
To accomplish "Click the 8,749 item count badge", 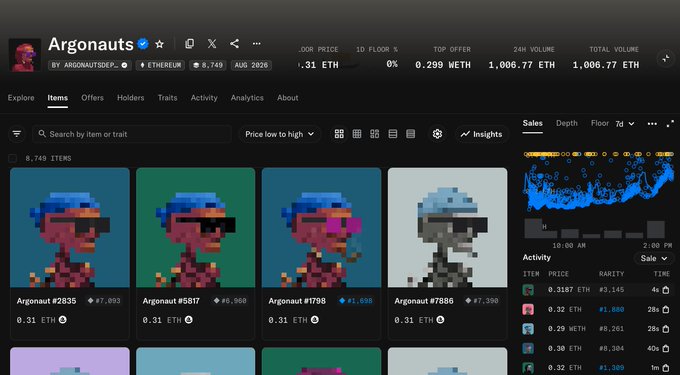I will pyautogui.click(x=208, y=65).
